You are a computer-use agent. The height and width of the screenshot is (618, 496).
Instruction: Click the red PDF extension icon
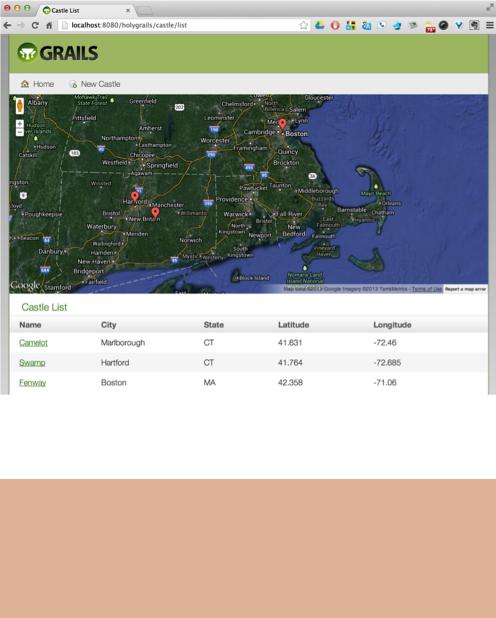[x=430, y=27]
